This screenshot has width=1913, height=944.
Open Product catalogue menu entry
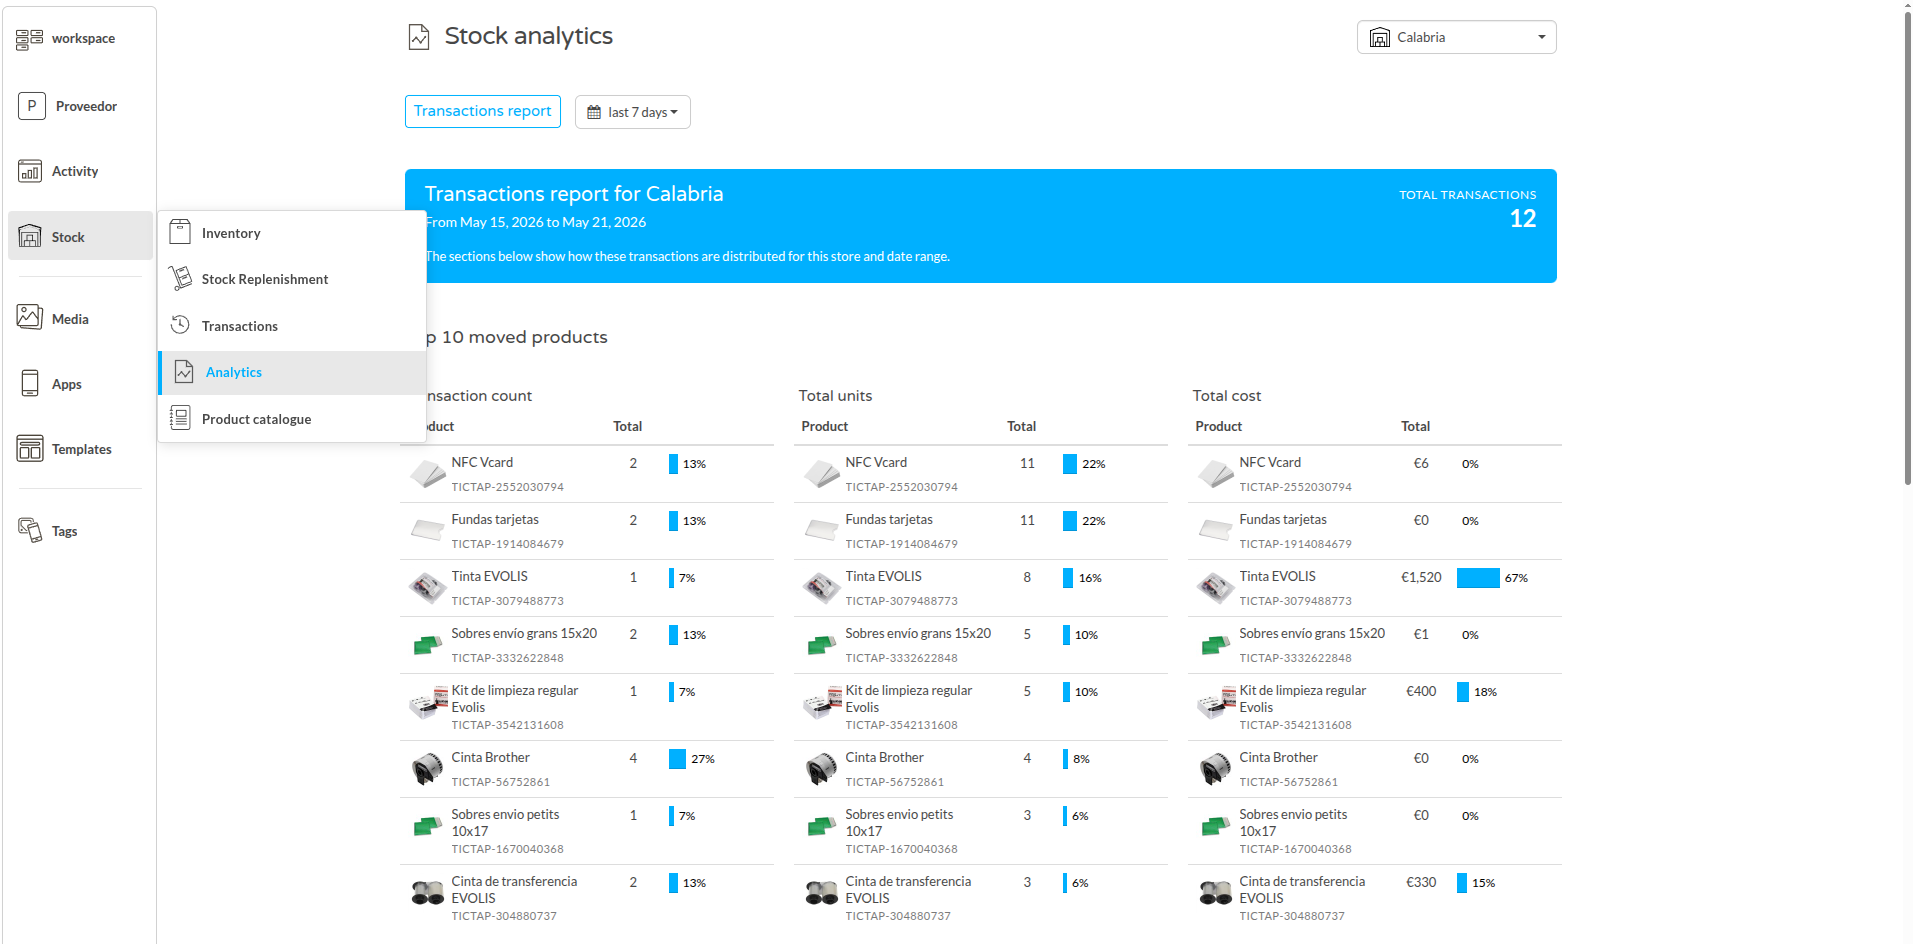[292, 419]
